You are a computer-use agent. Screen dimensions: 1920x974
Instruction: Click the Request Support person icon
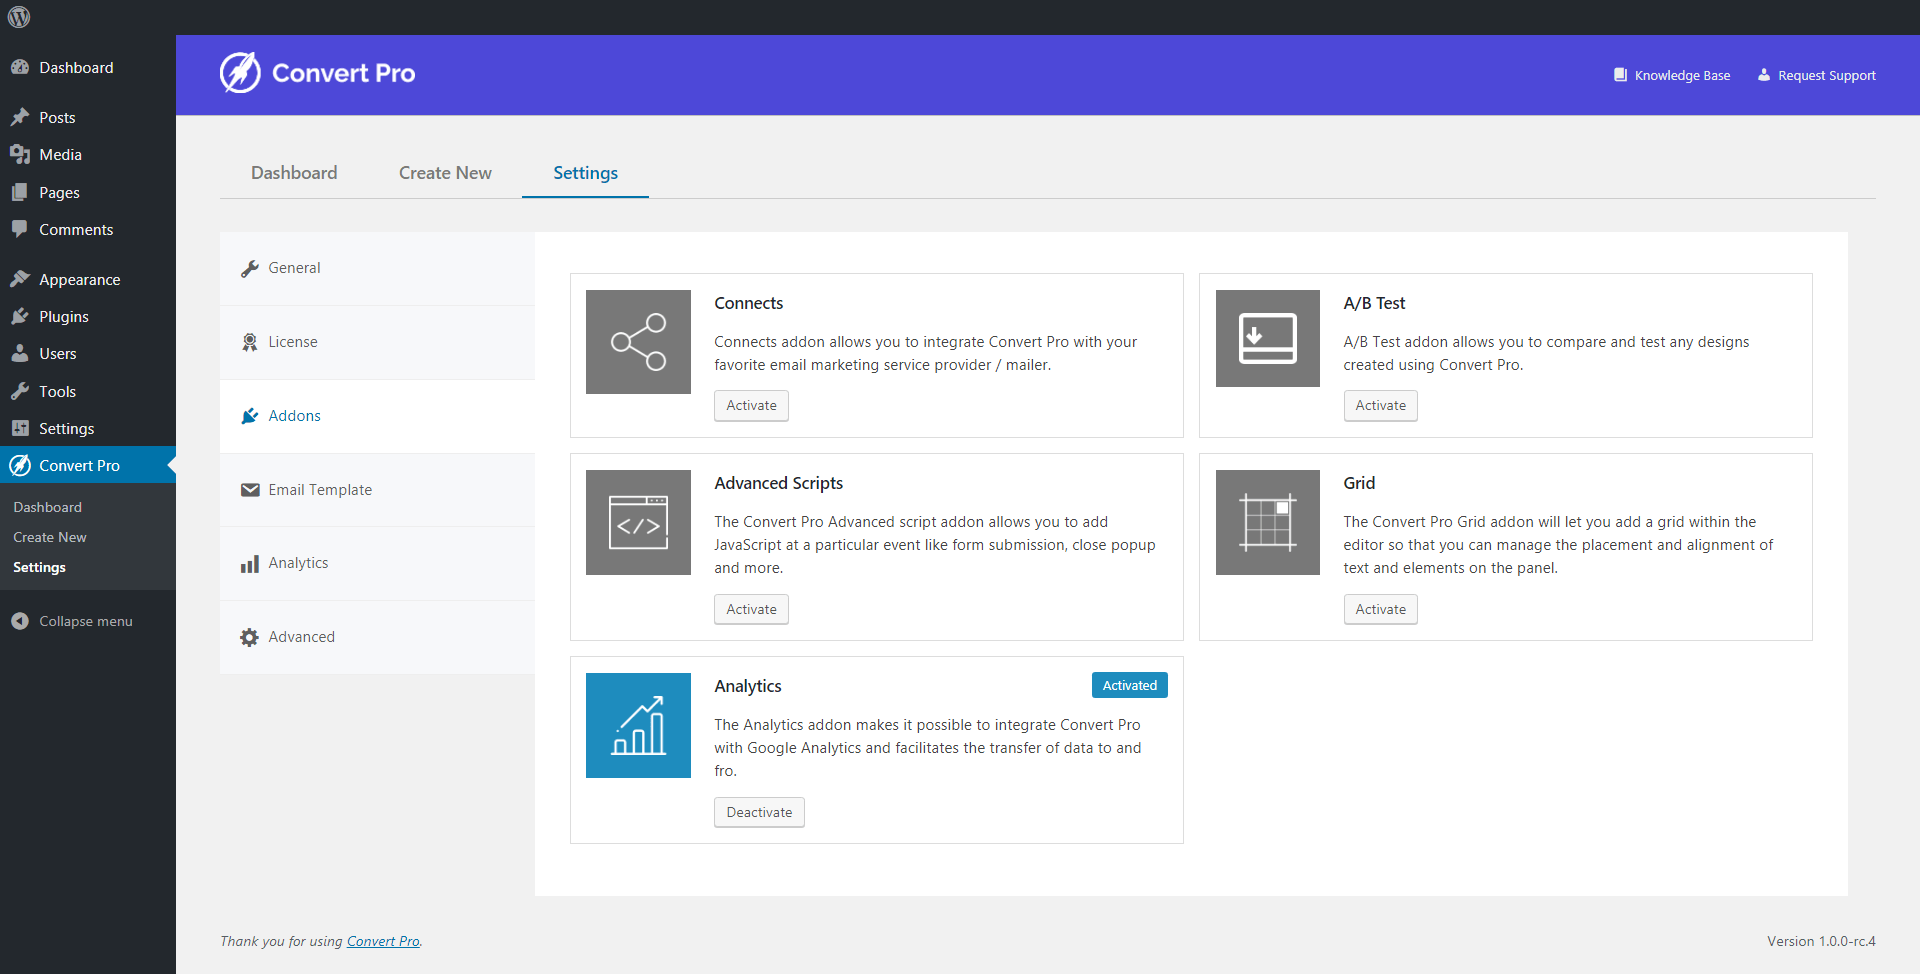(x=1764, y=75)
